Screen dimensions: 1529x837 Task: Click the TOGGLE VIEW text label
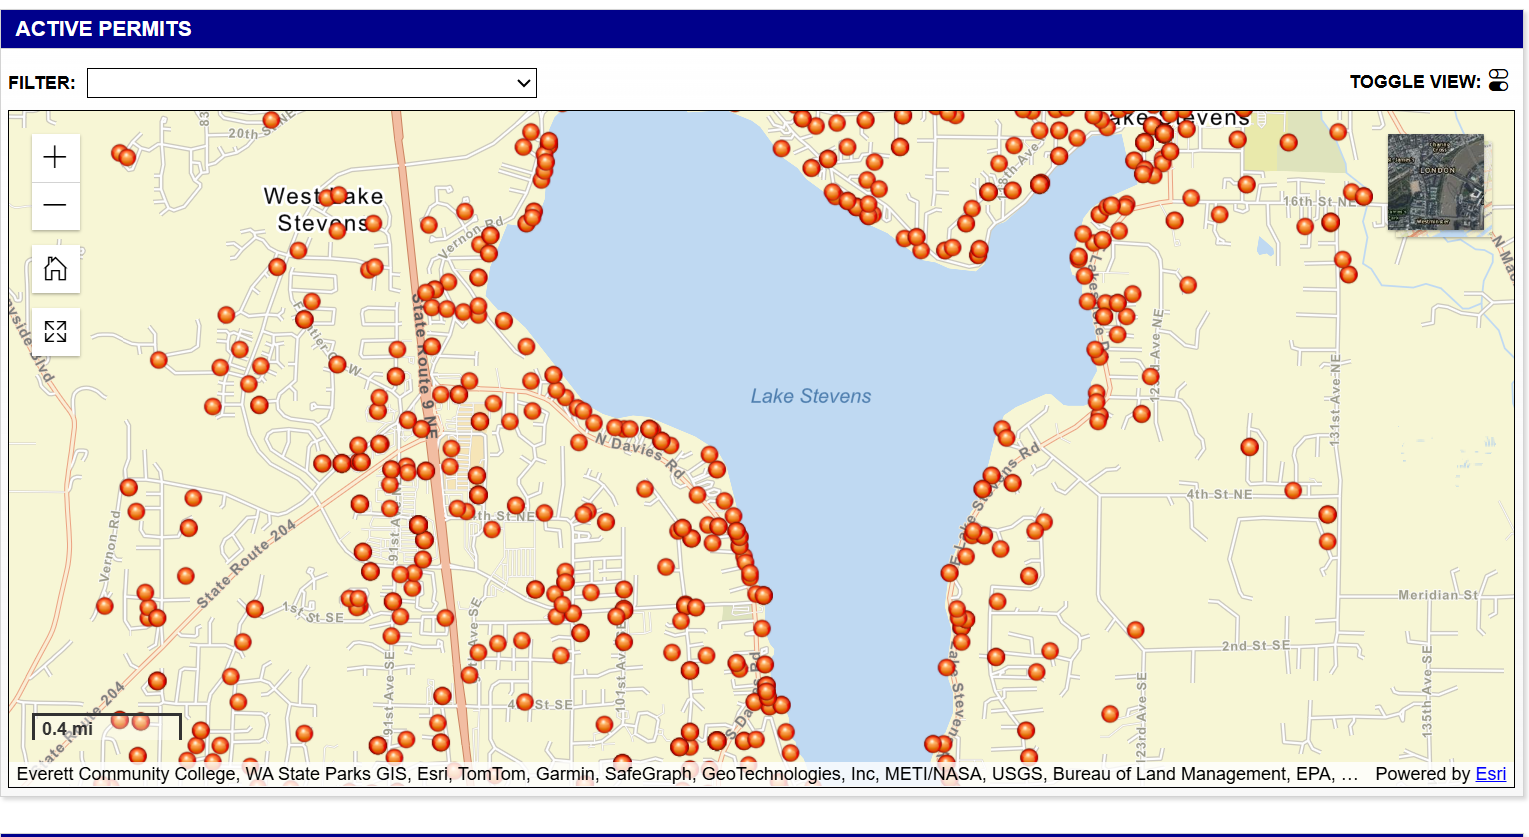point(1414,82)
